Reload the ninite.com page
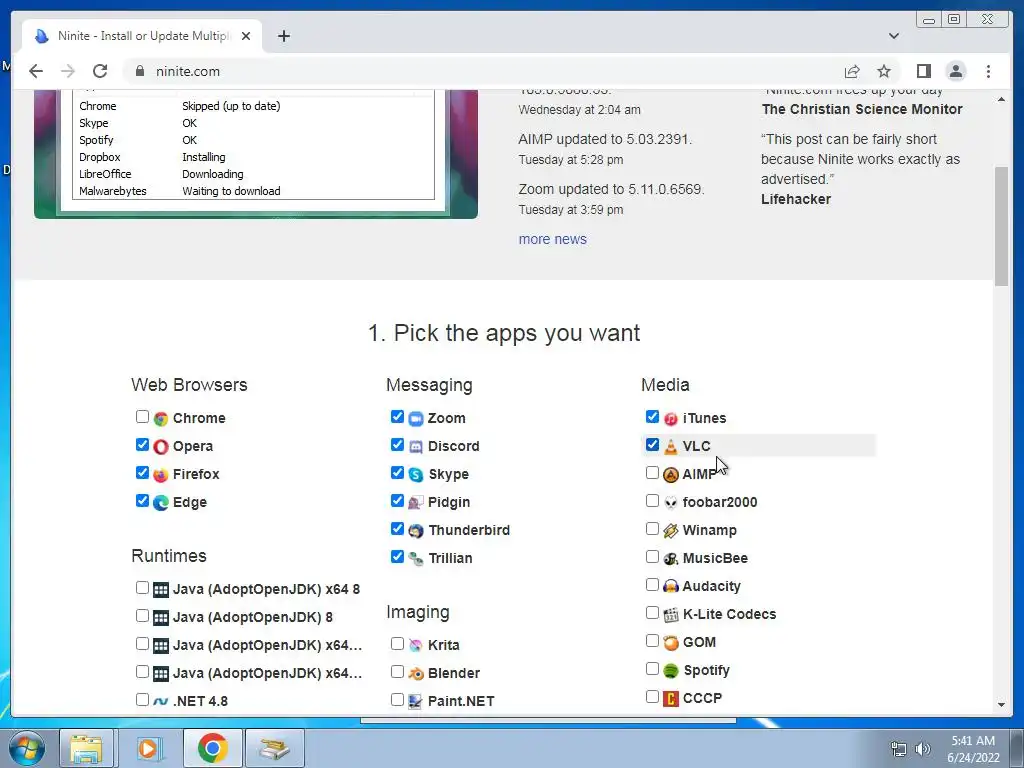Image resolution: width=1024 pixels, height=768 pixels. [100, 71]
